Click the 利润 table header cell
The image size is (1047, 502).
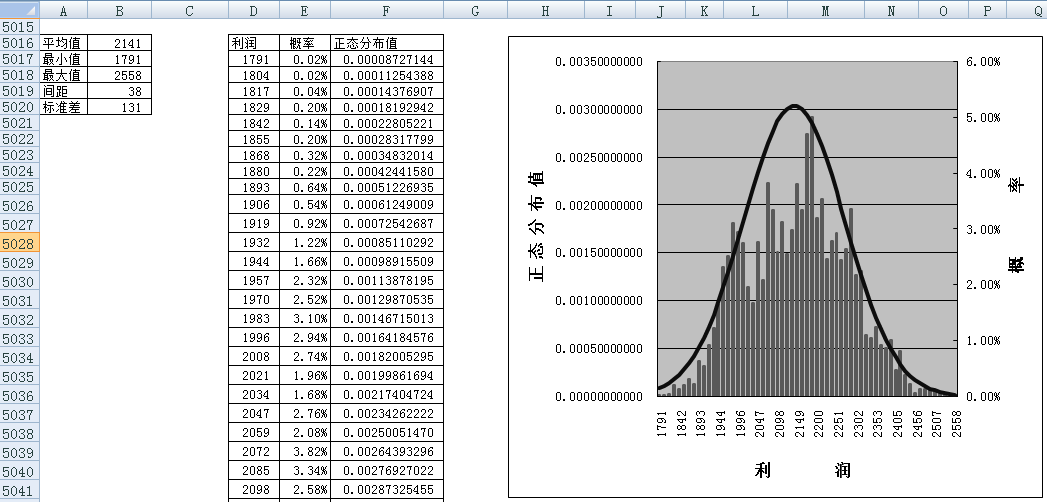pos(253,44)
